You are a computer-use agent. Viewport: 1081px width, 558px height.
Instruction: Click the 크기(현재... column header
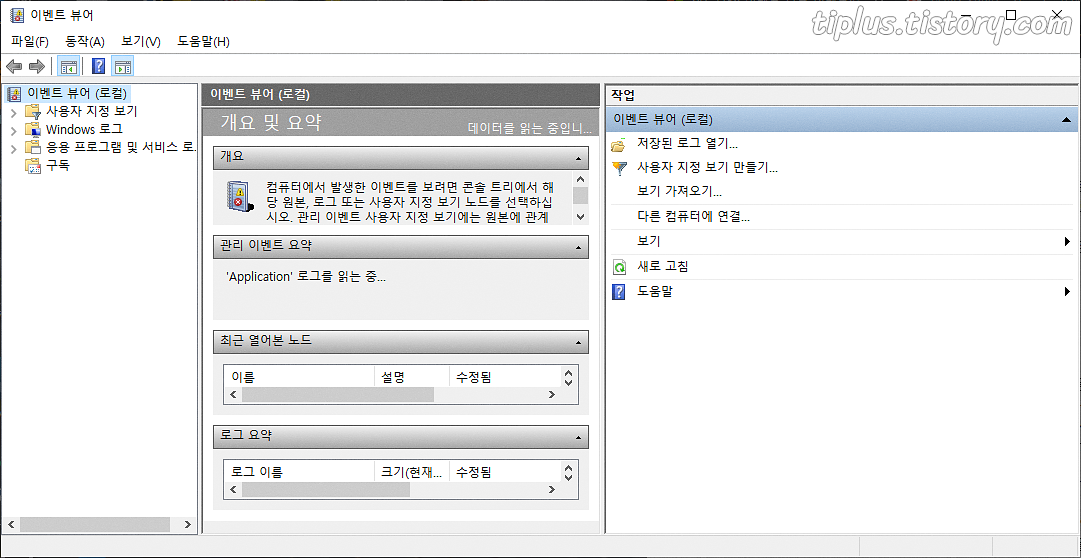coord(411,472)
